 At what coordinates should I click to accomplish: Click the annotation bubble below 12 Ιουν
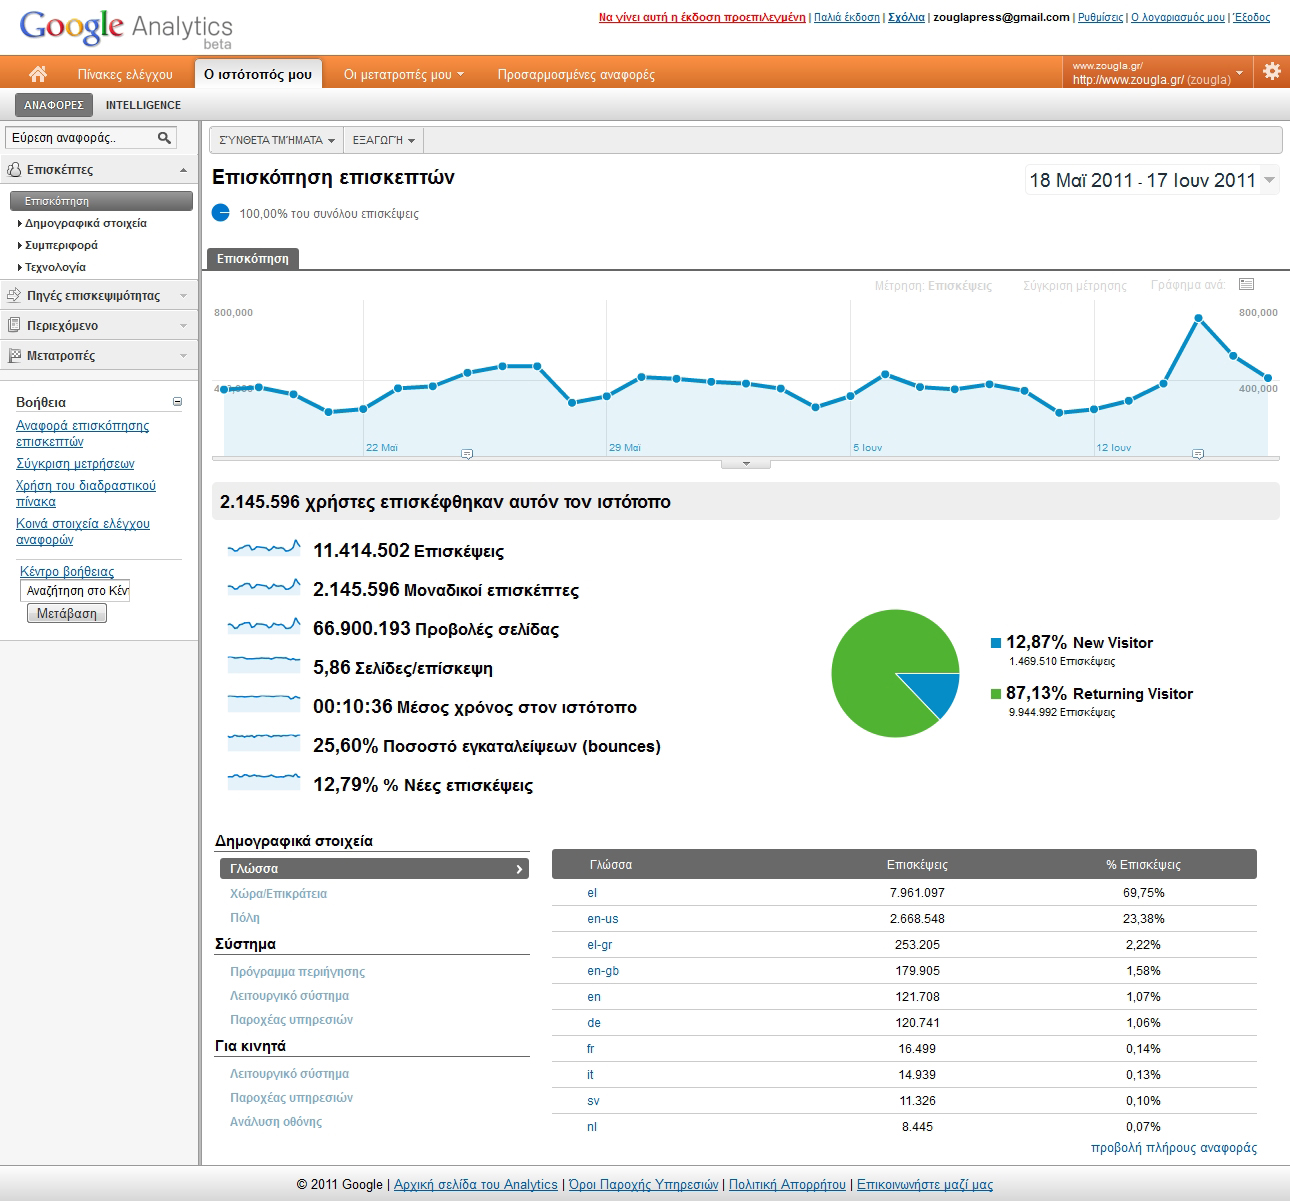point(1198,454)
